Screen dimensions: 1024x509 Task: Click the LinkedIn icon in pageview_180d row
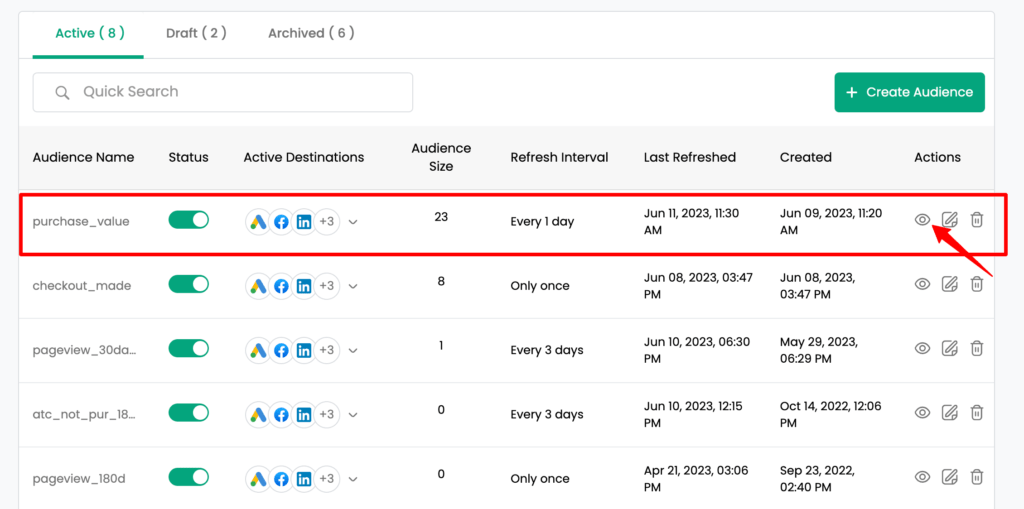click(x=304, y=479)
